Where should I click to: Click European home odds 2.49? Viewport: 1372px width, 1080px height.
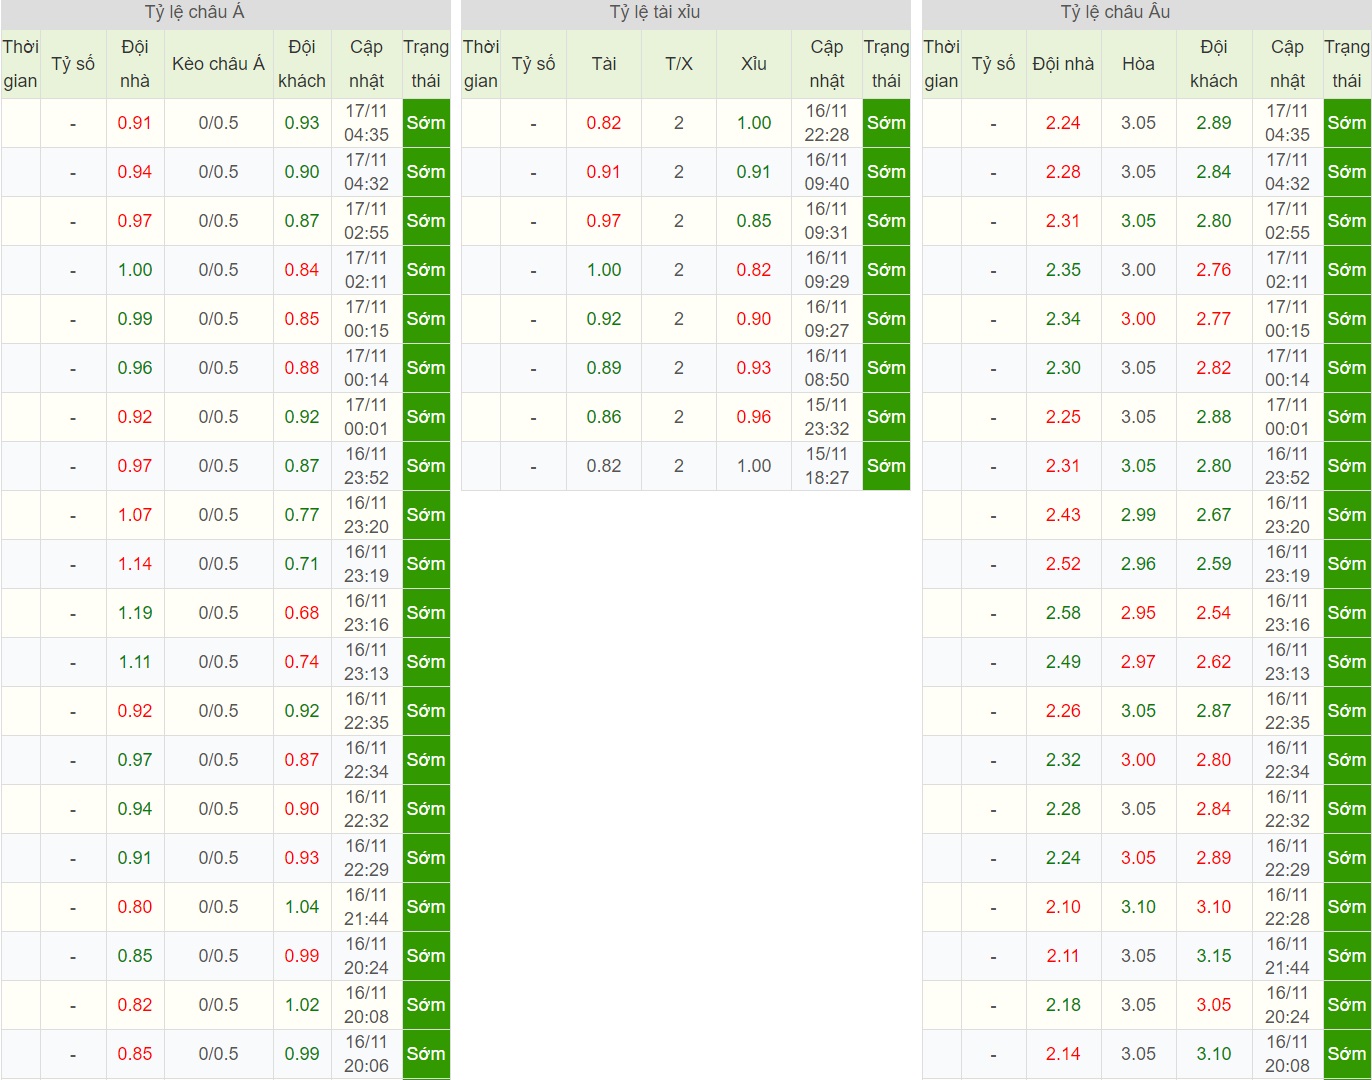[x=1063, y=662]
